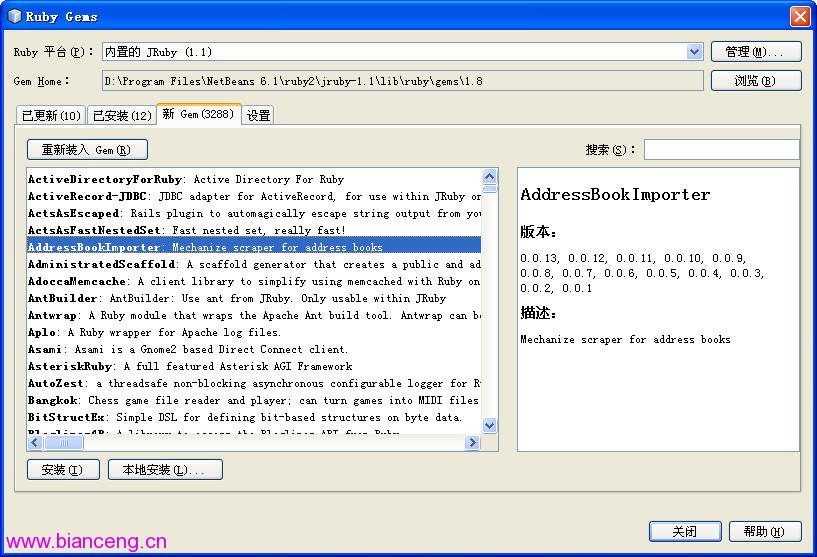Select the AsteriskRuby gem row
This screenshot has width=817, height=557.
click(254, 366)
